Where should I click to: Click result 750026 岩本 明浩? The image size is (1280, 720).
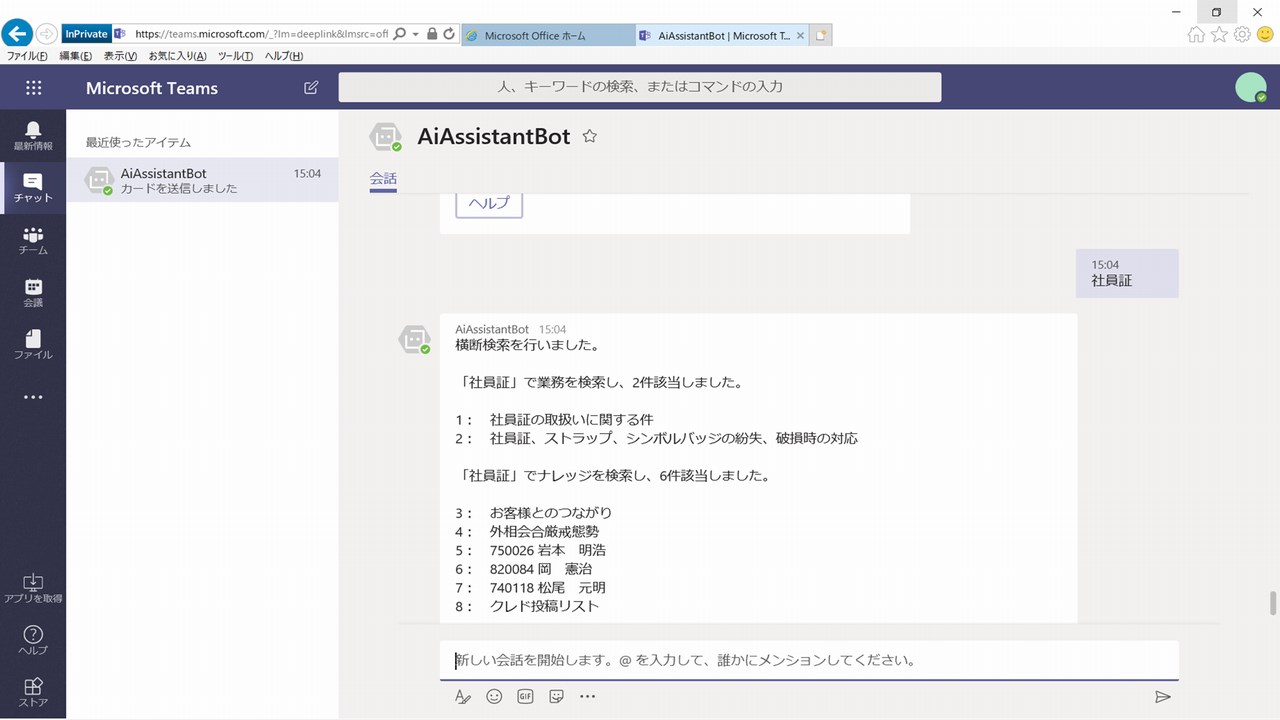(x=548, y=550)
